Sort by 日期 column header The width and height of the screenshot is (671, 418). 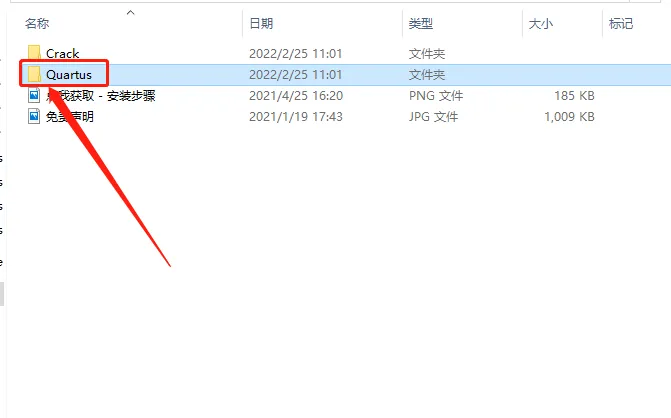tap(261, 24)
